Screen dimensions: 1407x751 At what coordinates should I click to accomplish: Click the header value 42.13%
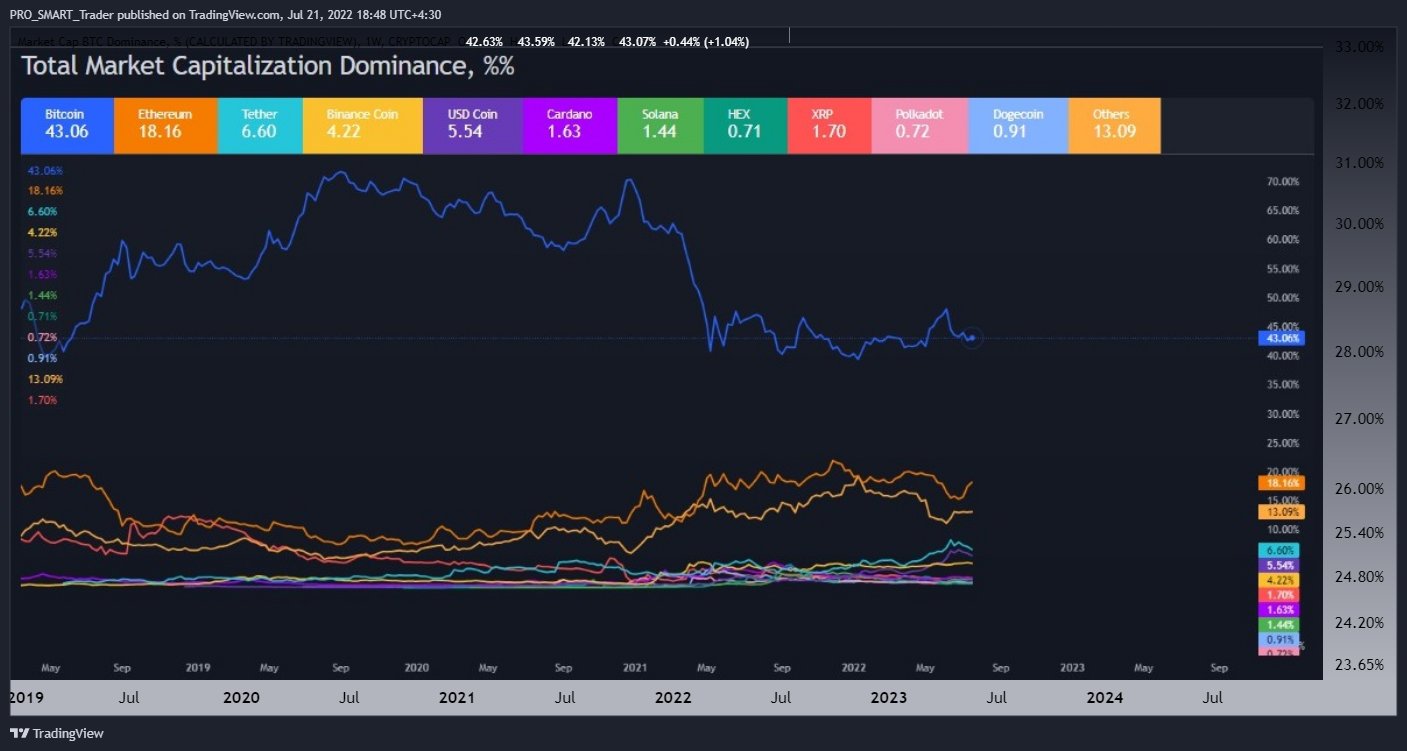(x=585, y=41)
